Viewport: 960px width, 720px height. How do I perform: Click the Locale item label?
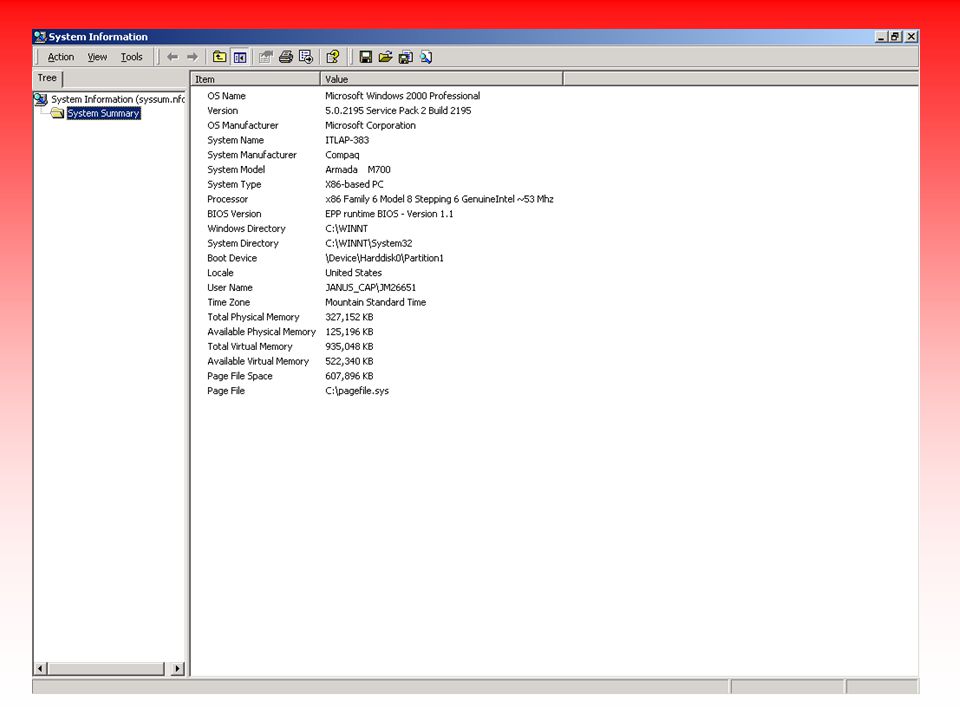(220, 272)
